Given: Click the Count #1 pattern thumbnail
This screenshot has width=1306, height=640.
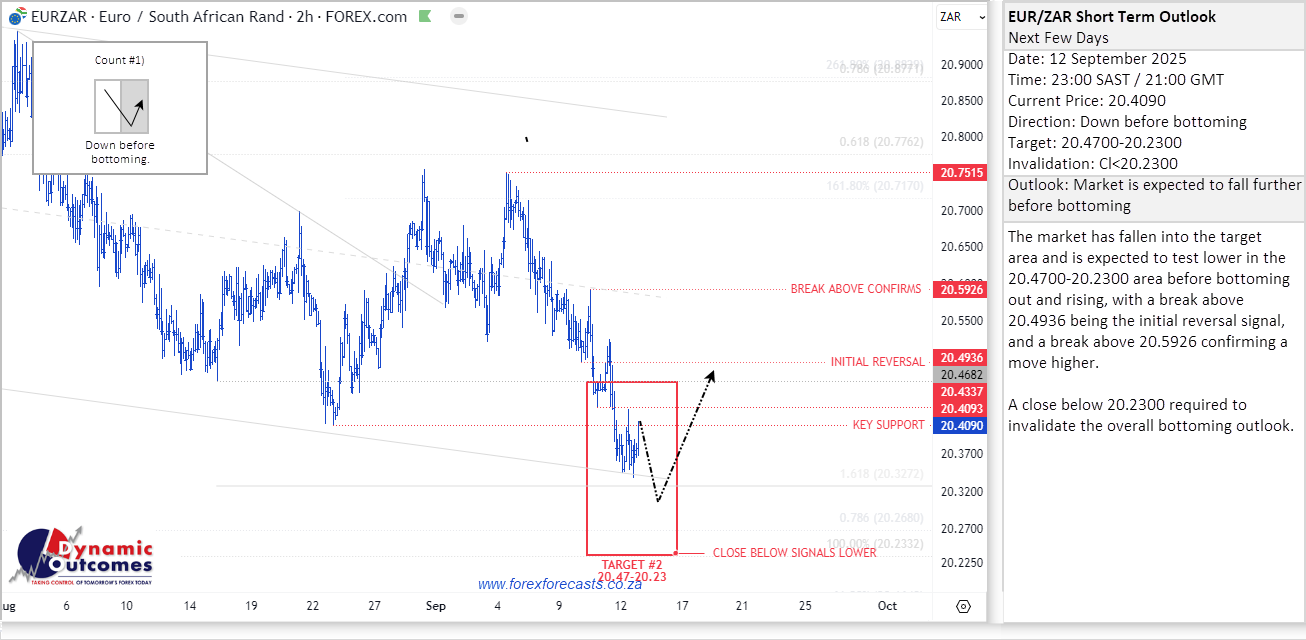Looking at the screenshot, I should [x=122, y=106].
